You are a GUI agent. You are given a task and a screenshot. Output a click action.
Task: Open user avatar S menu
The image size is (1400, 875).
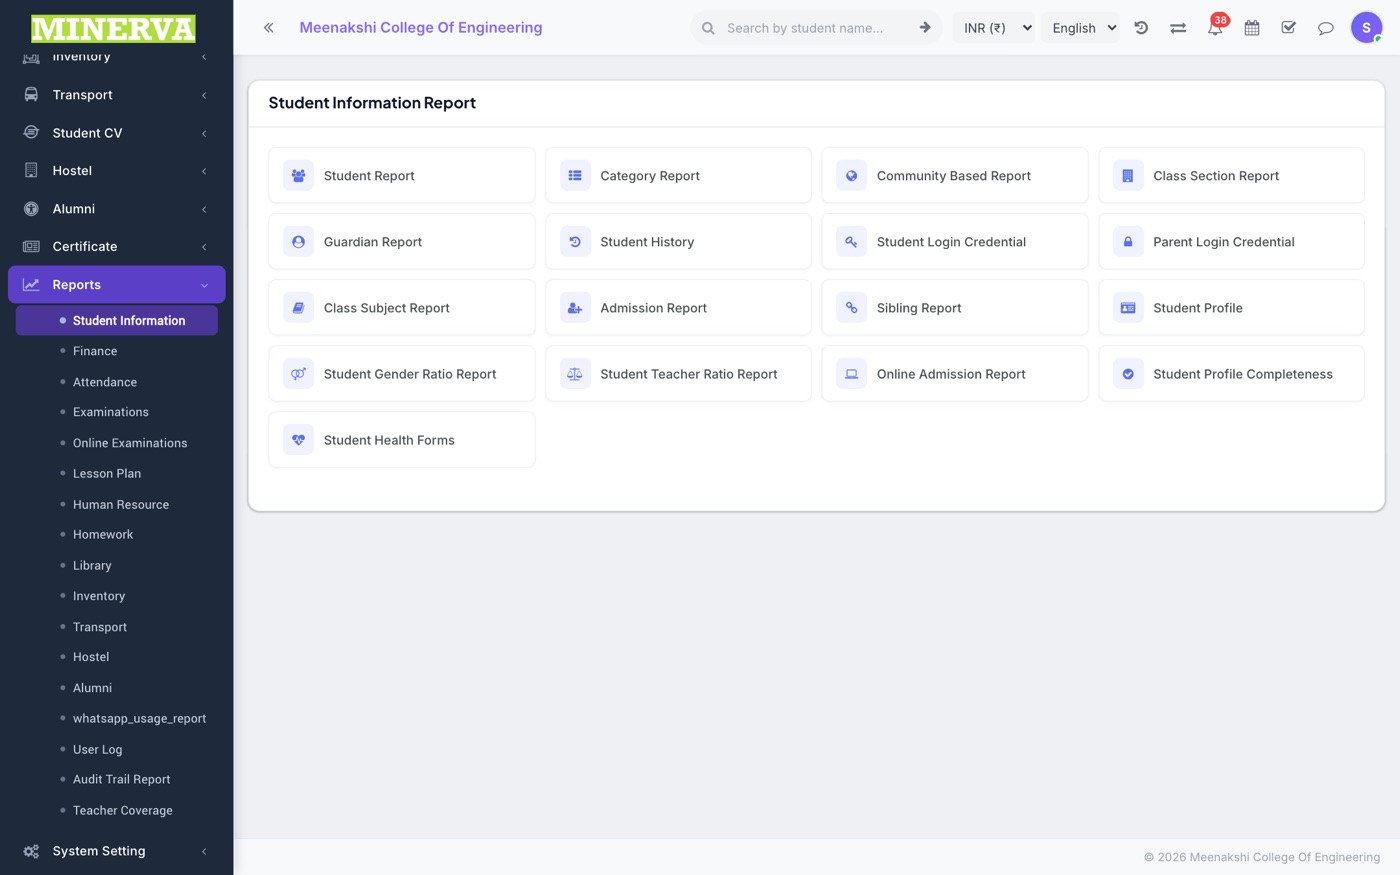[1366, 28]
